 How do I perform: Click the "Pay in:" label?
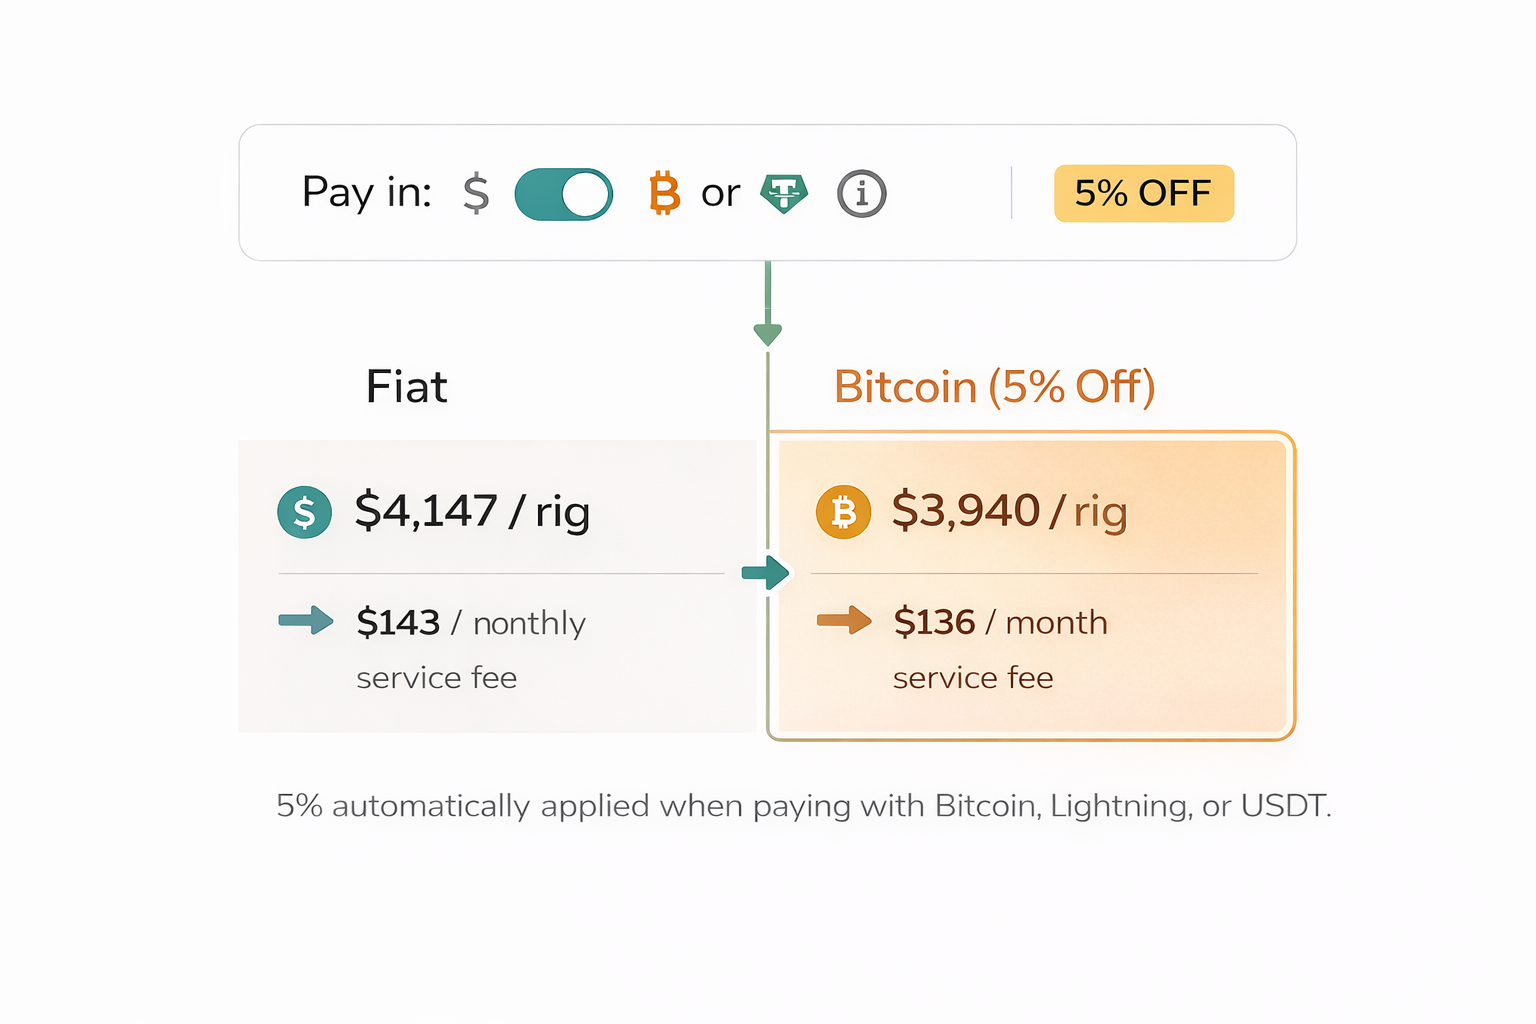click(366, 192)
